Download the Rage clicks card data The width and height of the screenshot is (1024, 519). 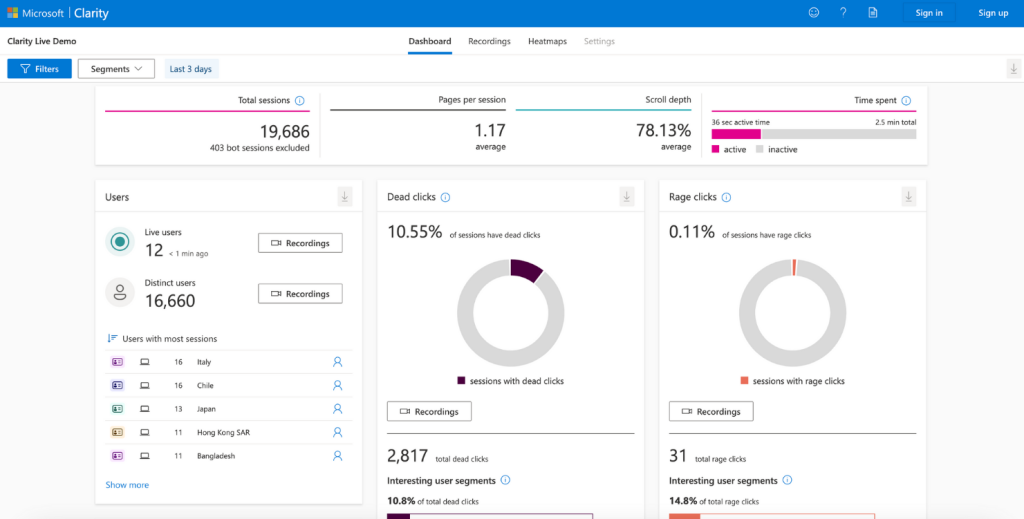(909, 197)
